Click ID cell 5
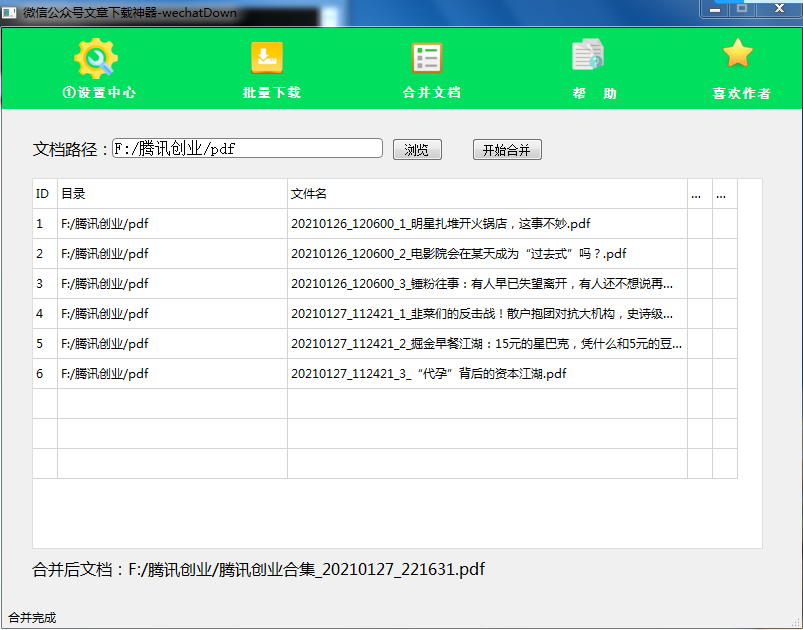This screenshot has width=803, height=630. point(45,344)
